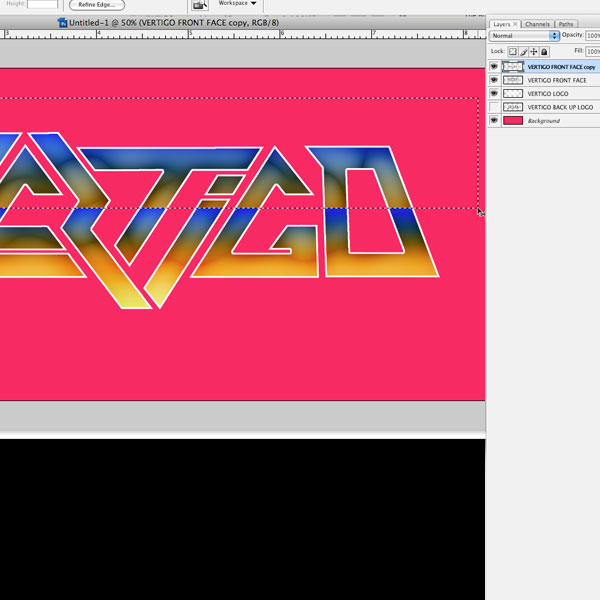Viewport: 600px width, 600px height.
Task: Switch to the Channels tab
Action: tap(537, 24)
